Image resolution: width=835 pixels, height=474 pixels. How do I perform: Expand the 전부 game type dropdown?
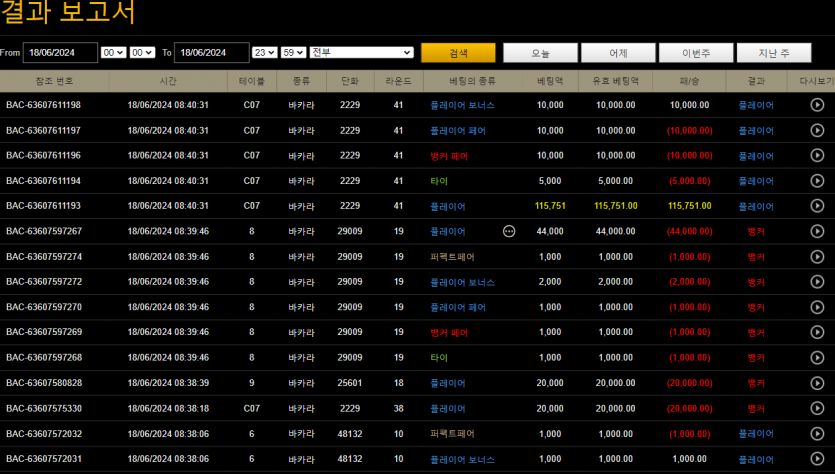coord(362,52)
